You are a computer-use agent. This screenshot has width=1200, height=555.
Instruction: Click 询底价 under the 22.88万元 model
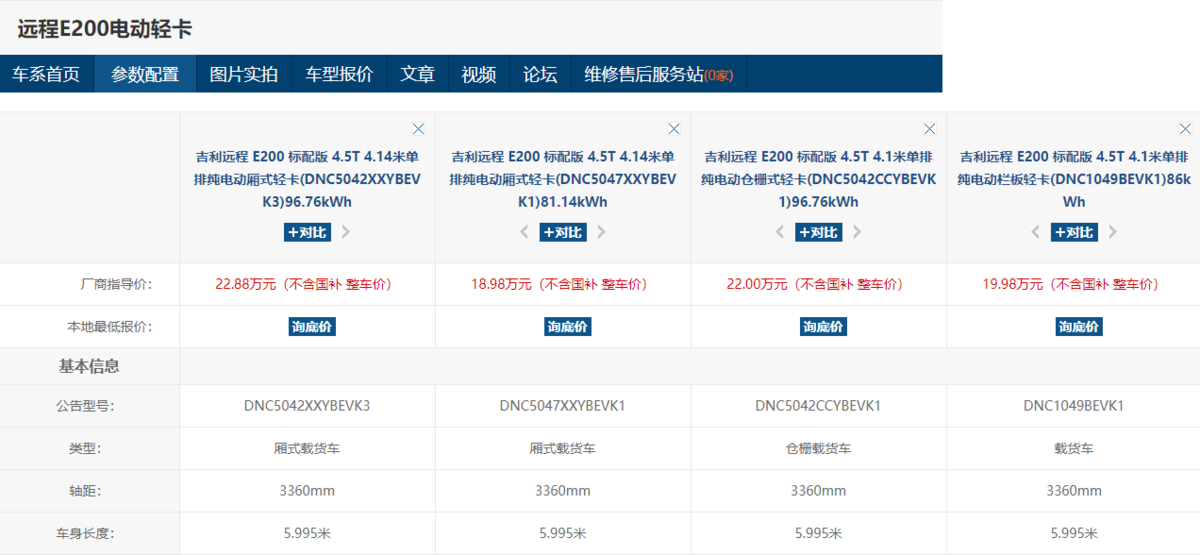tap(312, 326)
